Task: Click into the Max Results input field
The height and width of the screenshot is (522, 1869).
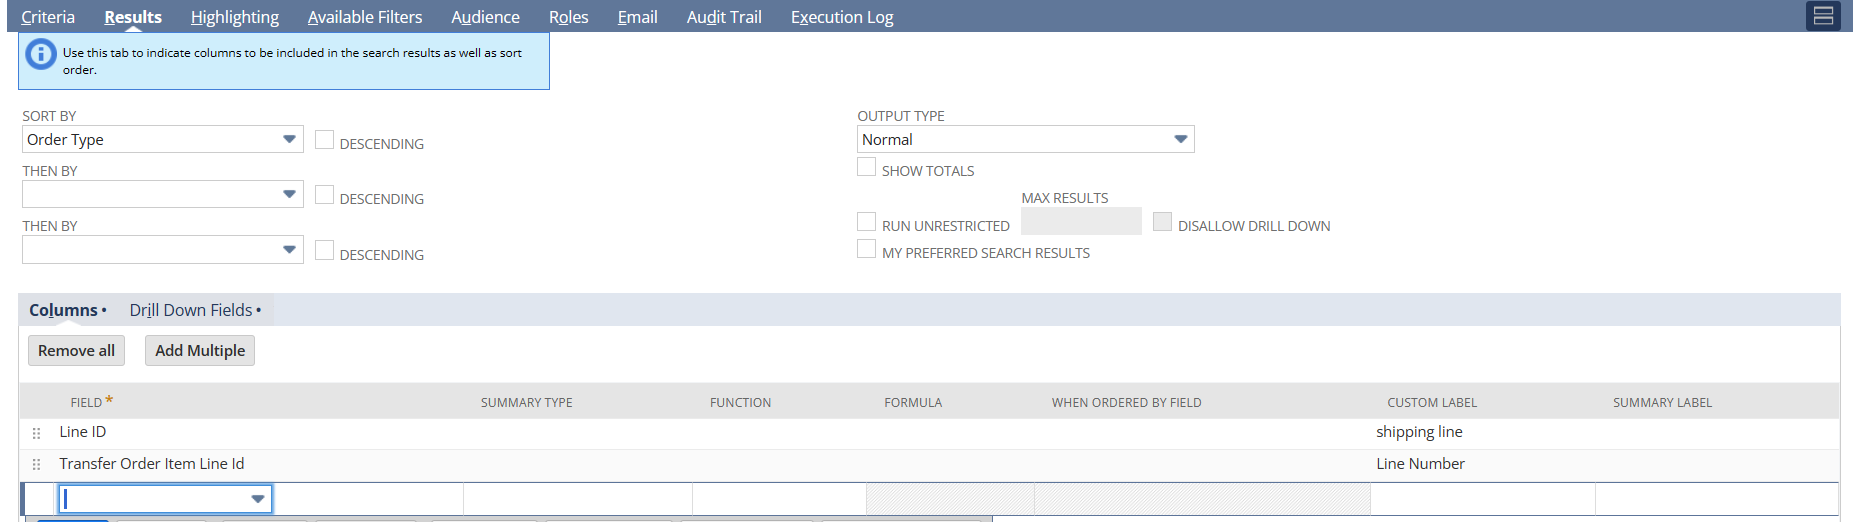Action: pyautogui.click(x=1081, y=221)
